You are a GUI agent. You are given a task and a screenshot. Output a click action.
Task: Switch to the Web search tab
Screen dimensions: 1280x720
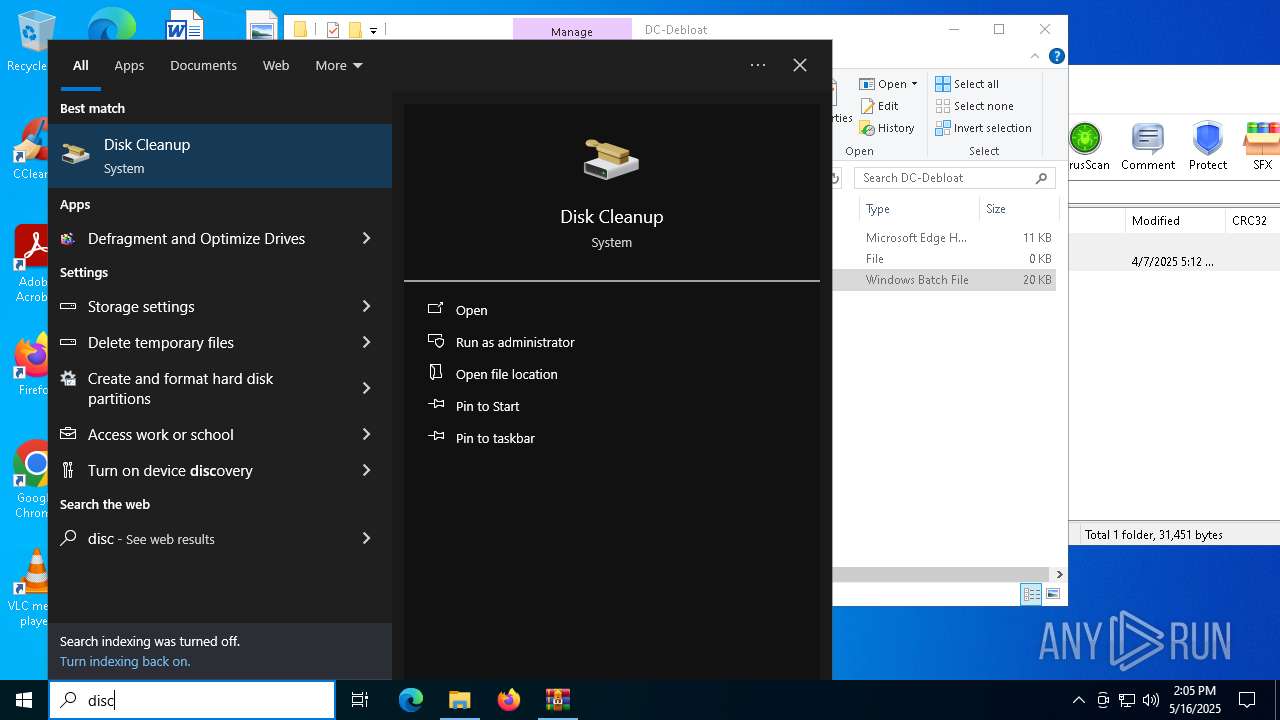[276, 65]
